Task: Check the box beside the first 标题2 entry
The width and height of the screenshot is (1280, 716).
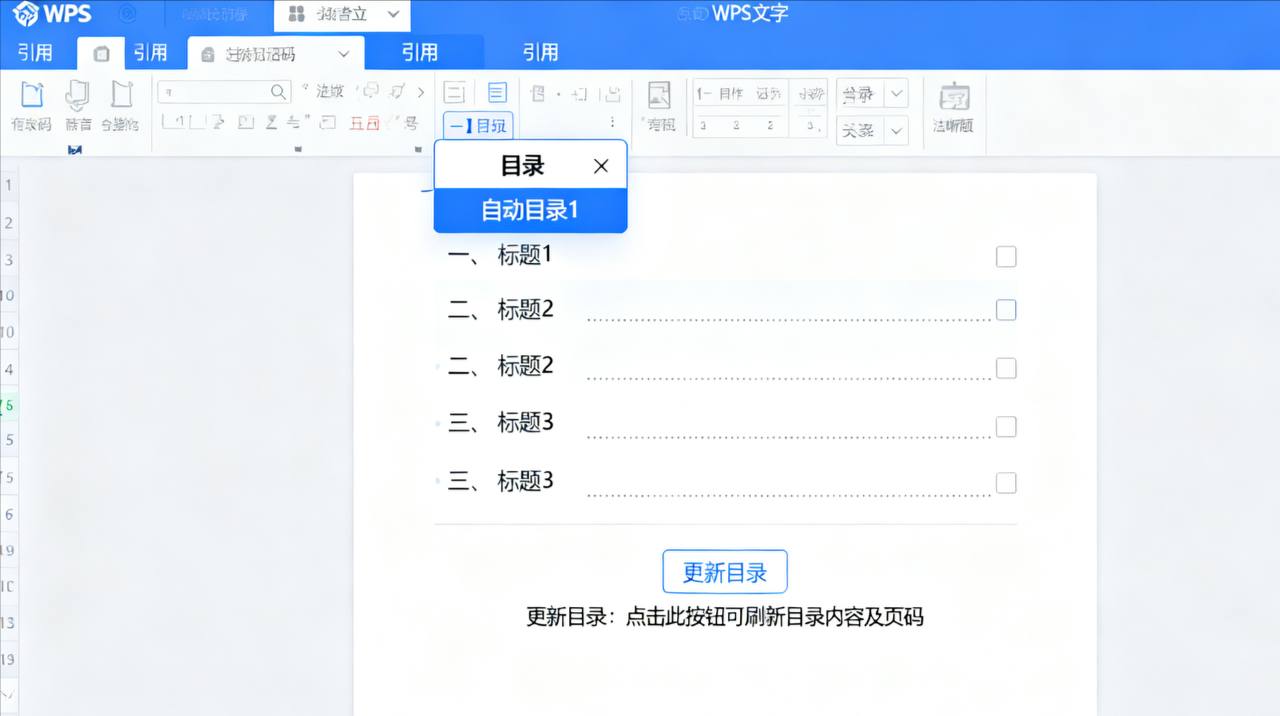Action: 1005,310
